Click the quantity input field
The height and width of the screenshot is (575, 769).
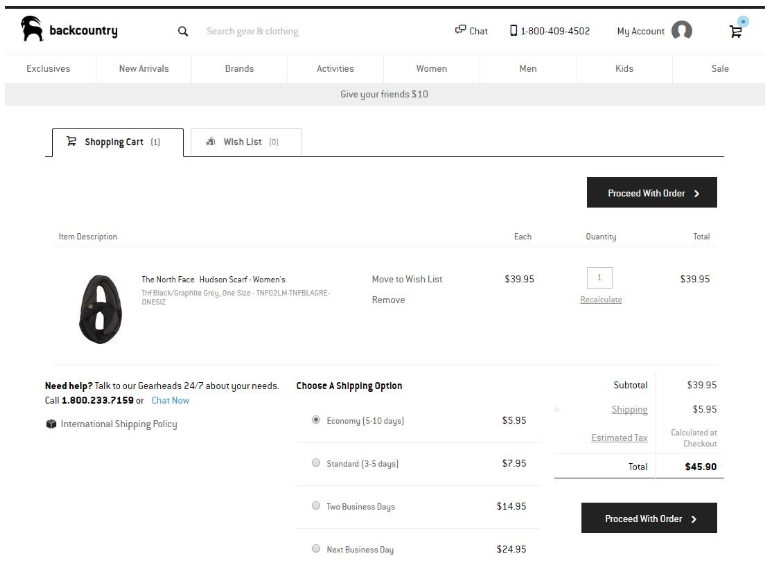(x=599, y=278)
